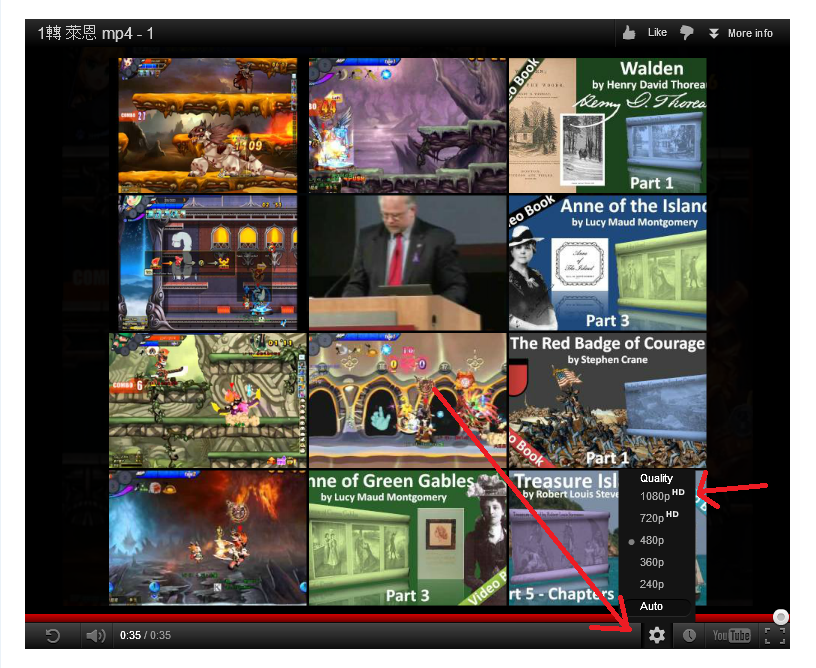
Task: Click the Watch Later clock icon
Action: 689,635
